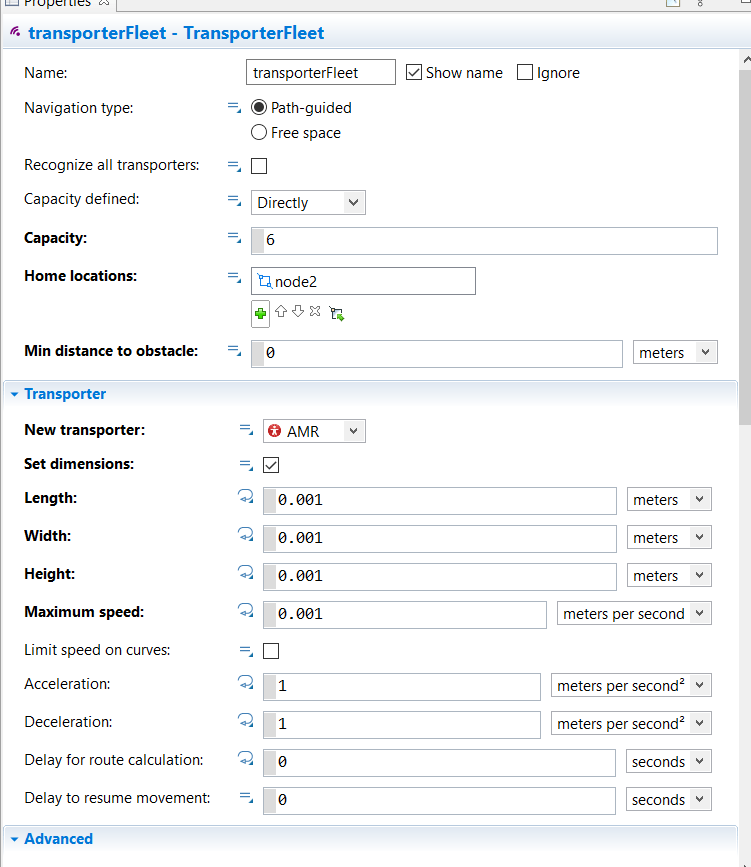This screenshot has width=751, height=867.
Task: Click static/dynamic switch icon for Limit speed on curves
Action: 246,651
